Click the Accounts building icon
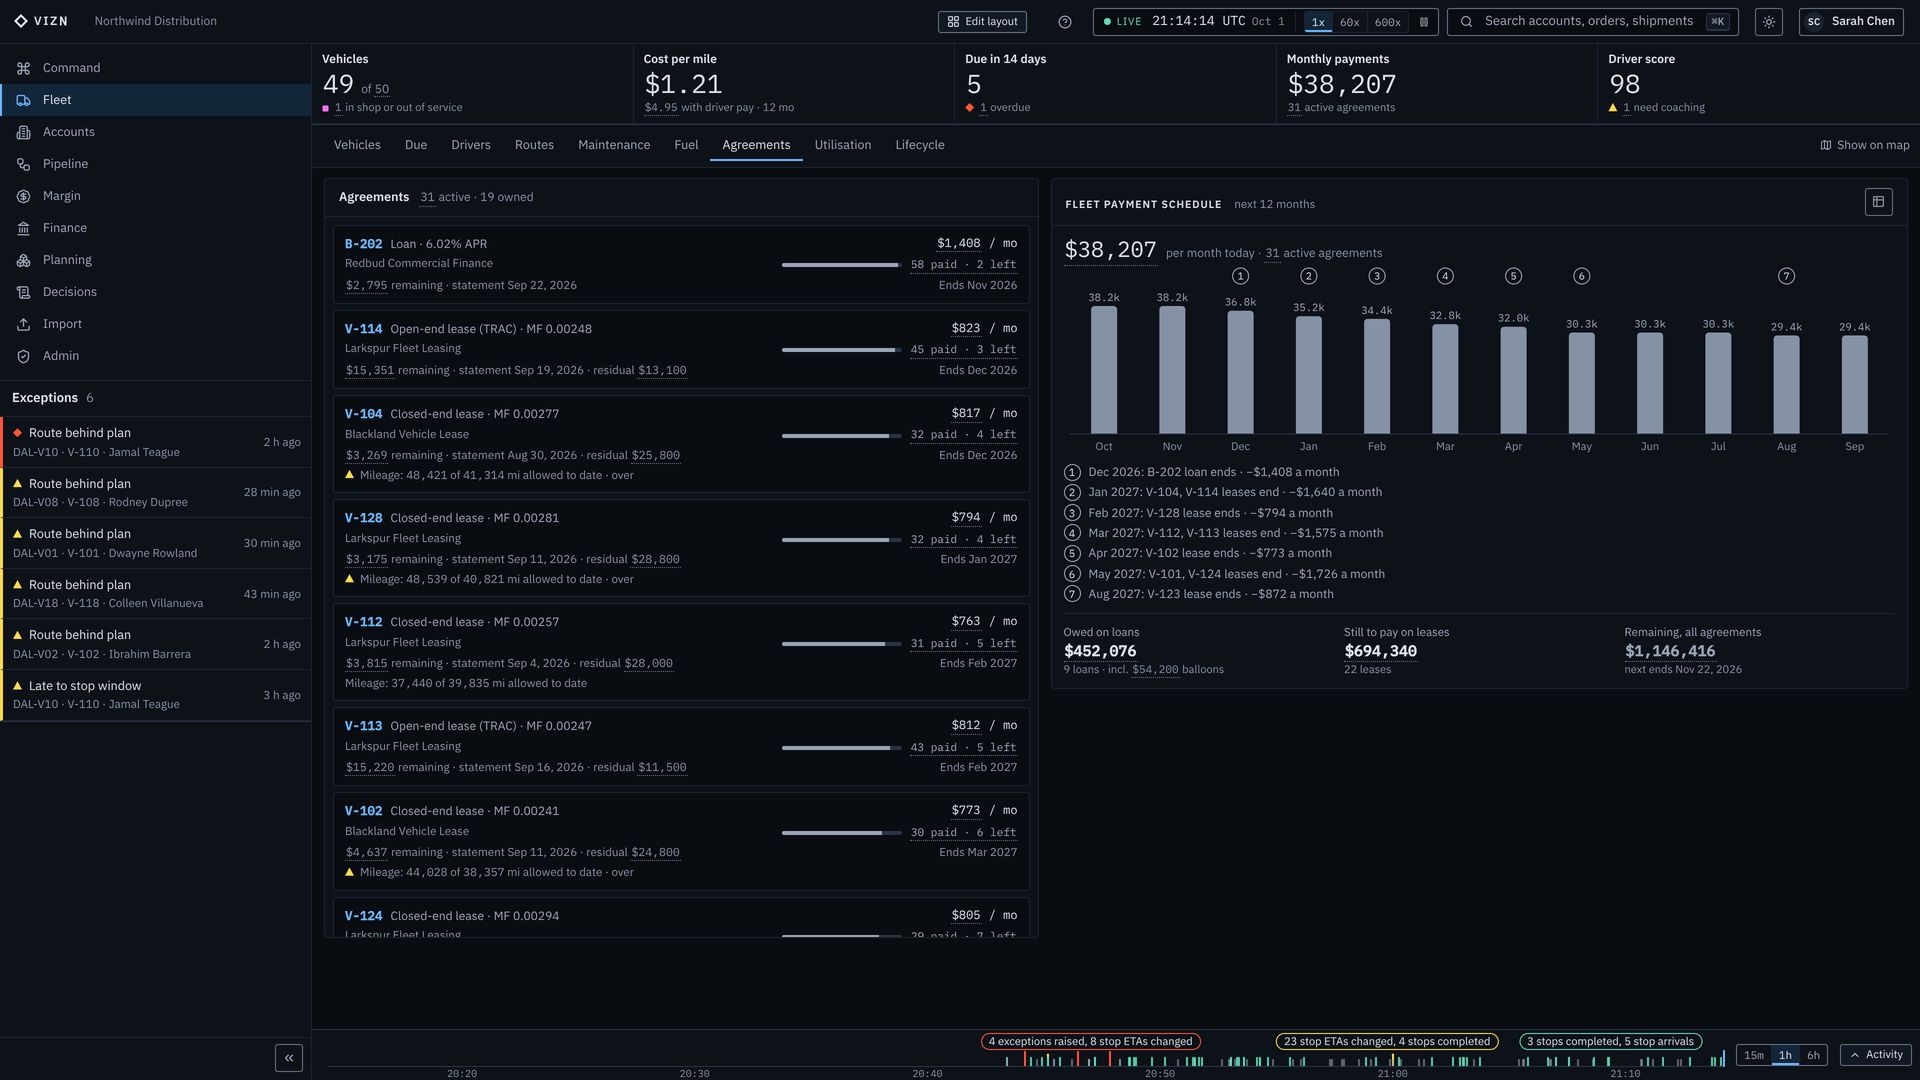This screenshot has height=1080, width=1920. (23, 132)
